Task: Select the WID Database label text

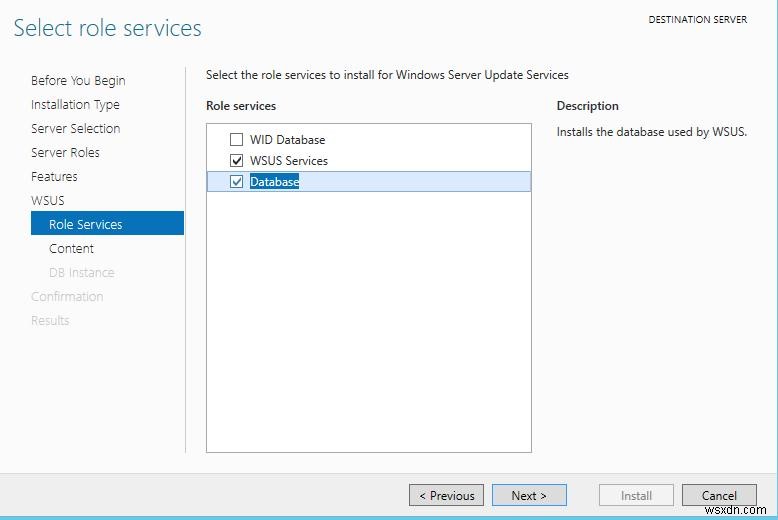Action: (287, 139)
